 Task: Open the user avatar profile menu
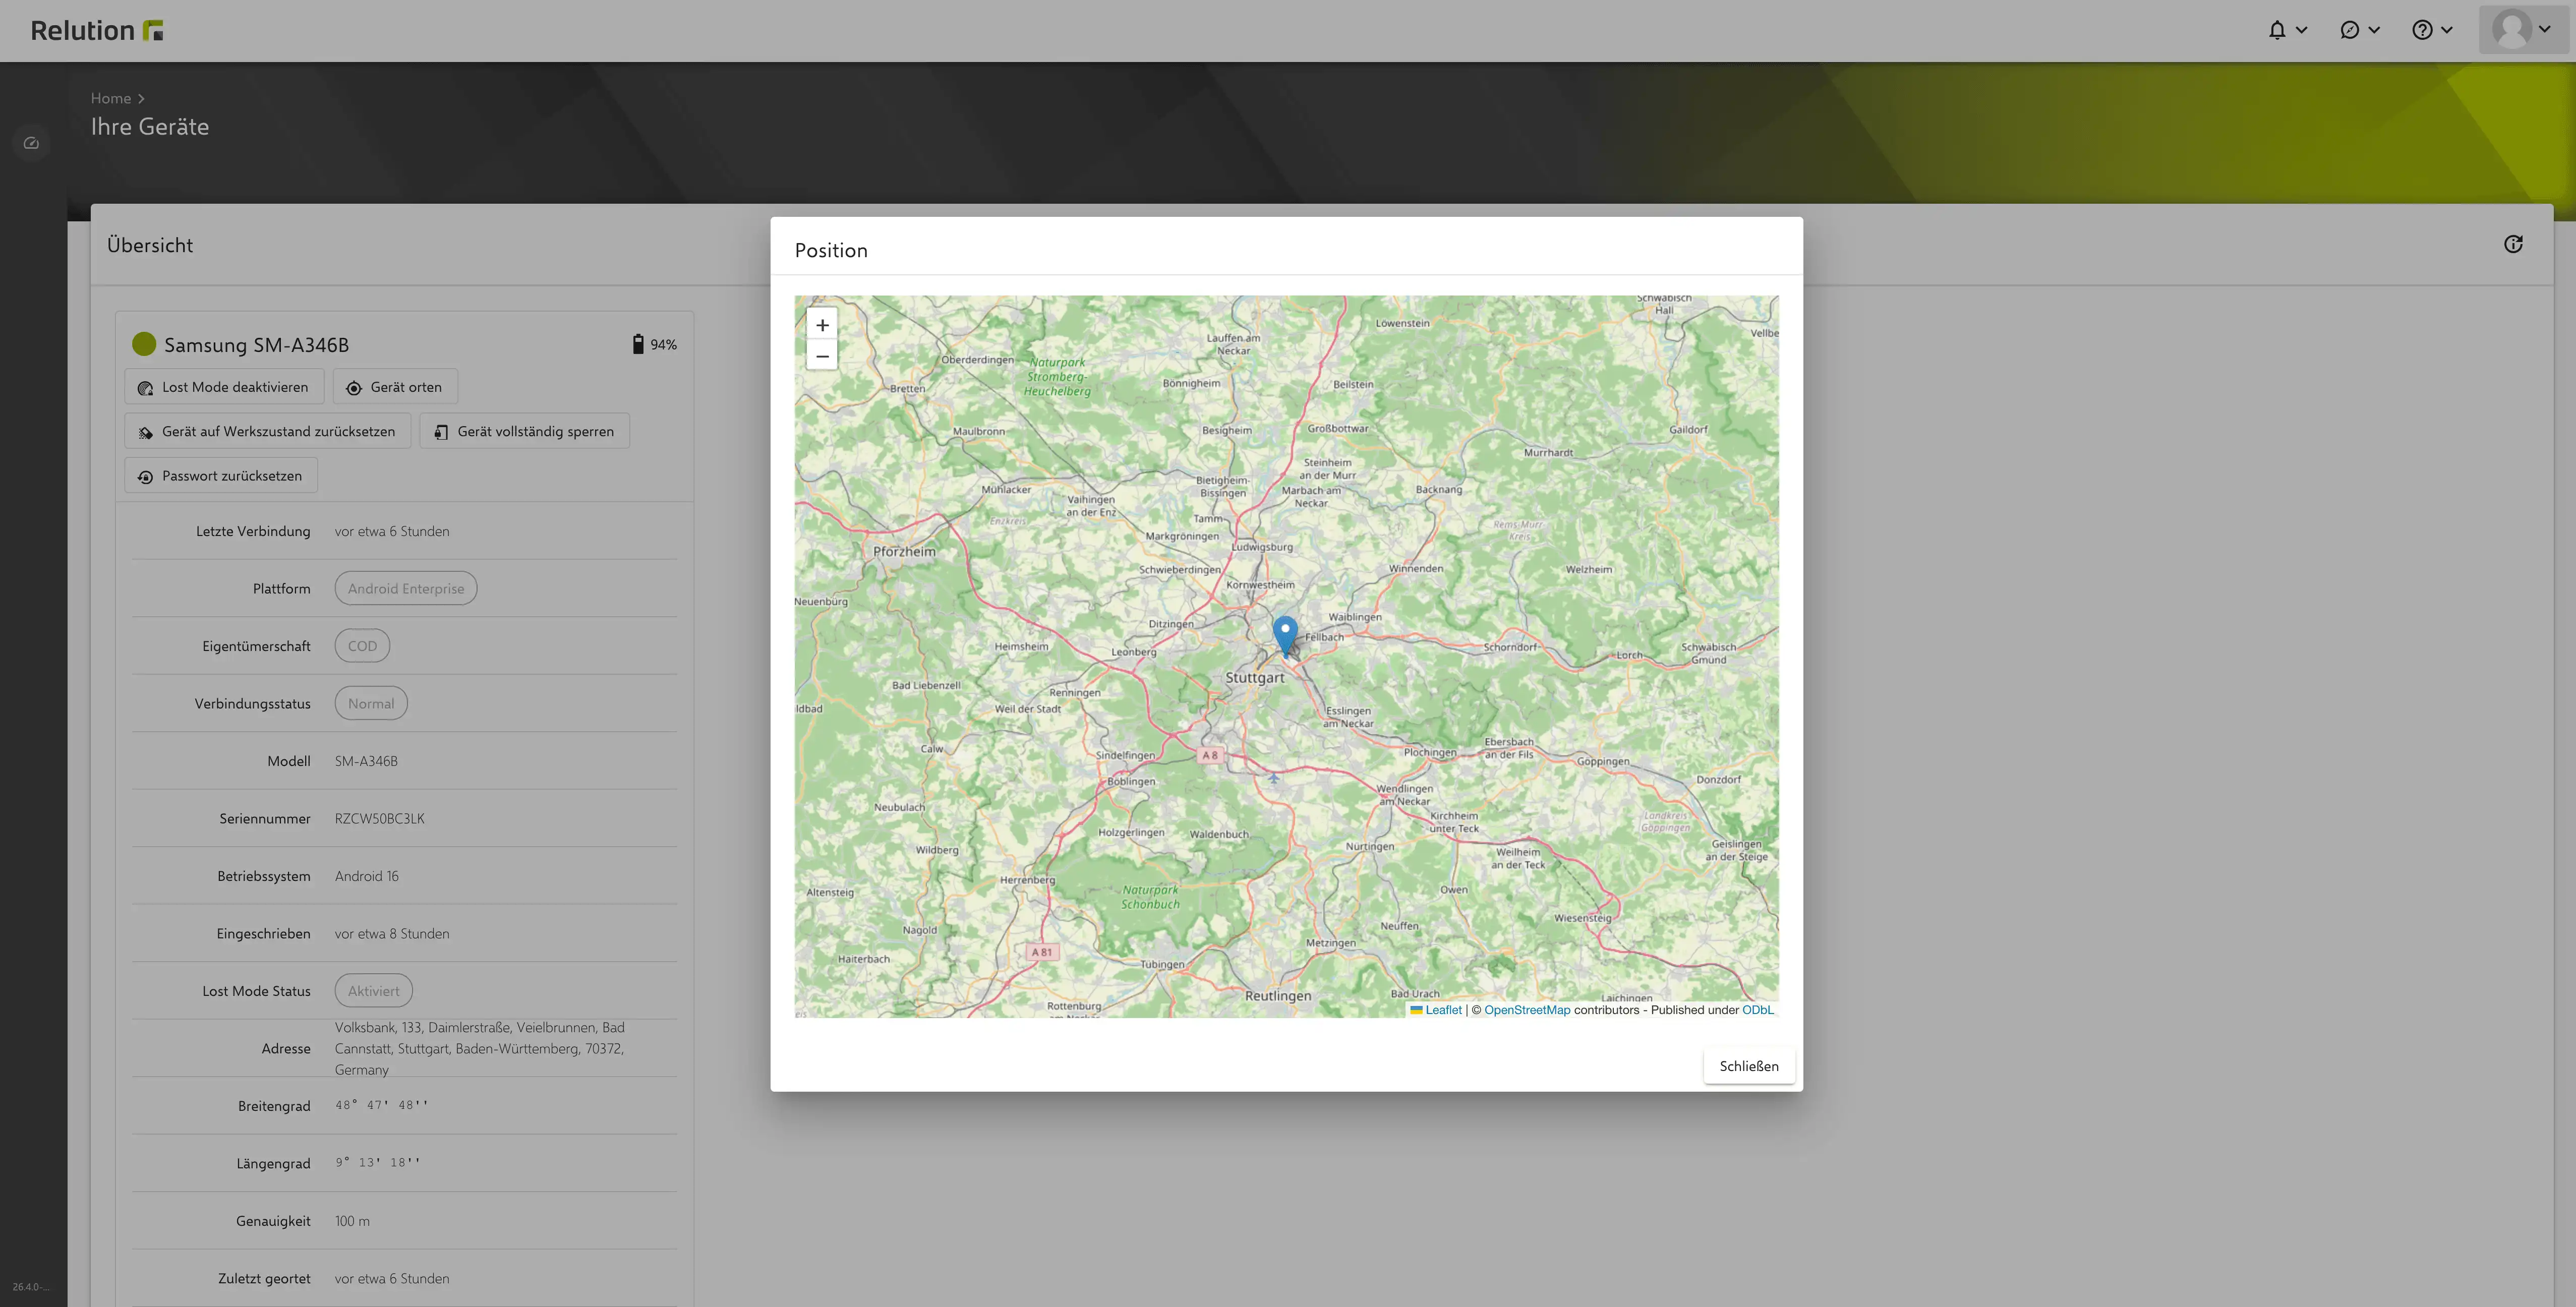tap(2511, 29)
